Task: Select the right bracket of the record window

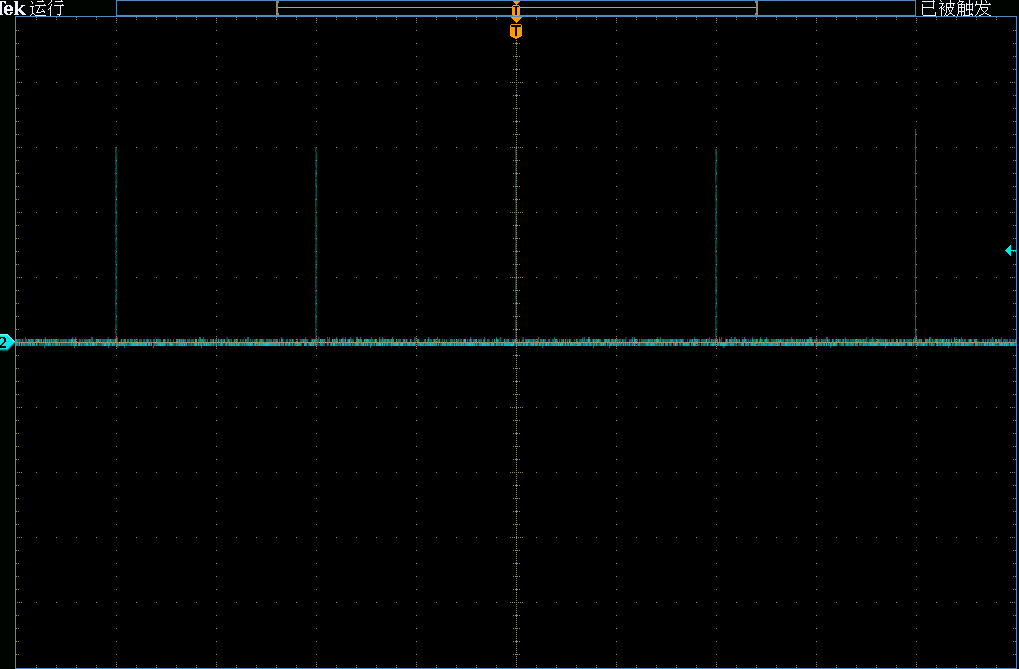Action: (x=756, y=8)
